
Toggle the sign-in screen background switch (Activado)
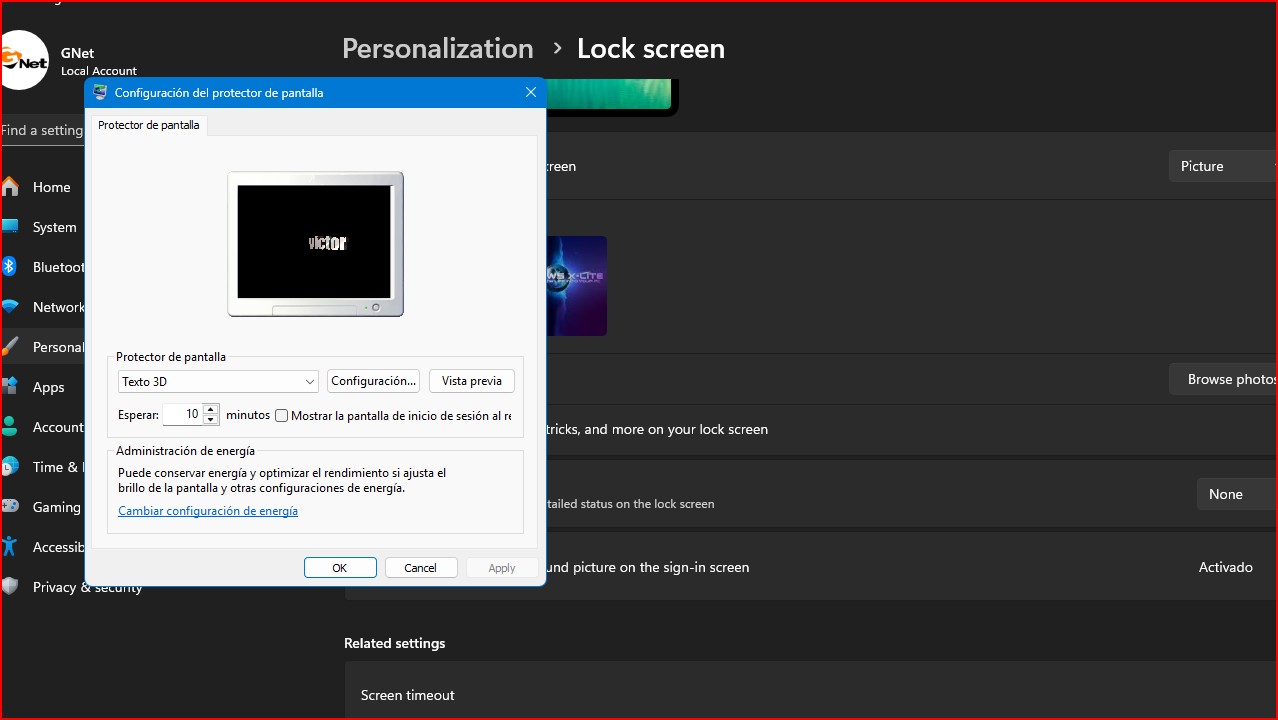coord(1225,567)
